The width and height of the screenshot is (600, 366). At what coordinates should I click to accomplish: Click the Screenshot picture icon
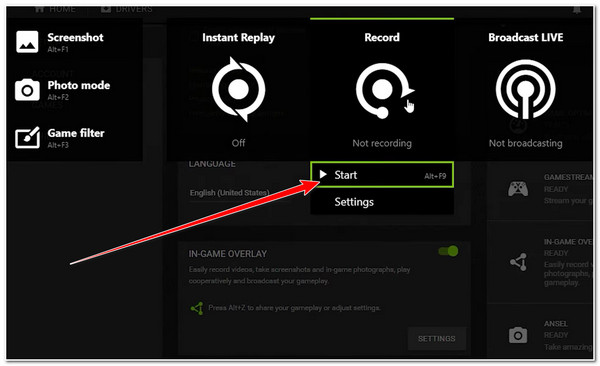pos(27,42)
